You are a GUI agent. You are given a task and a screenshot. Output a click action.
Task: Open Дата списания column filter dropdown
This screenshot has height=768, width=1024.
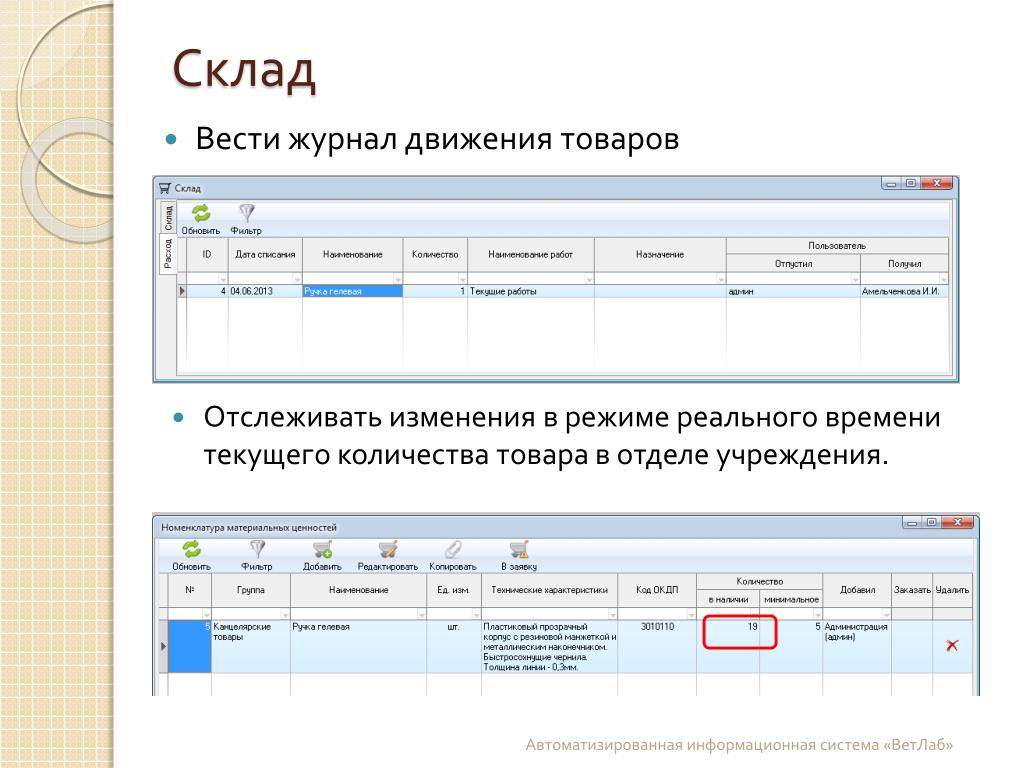(297, 279)
